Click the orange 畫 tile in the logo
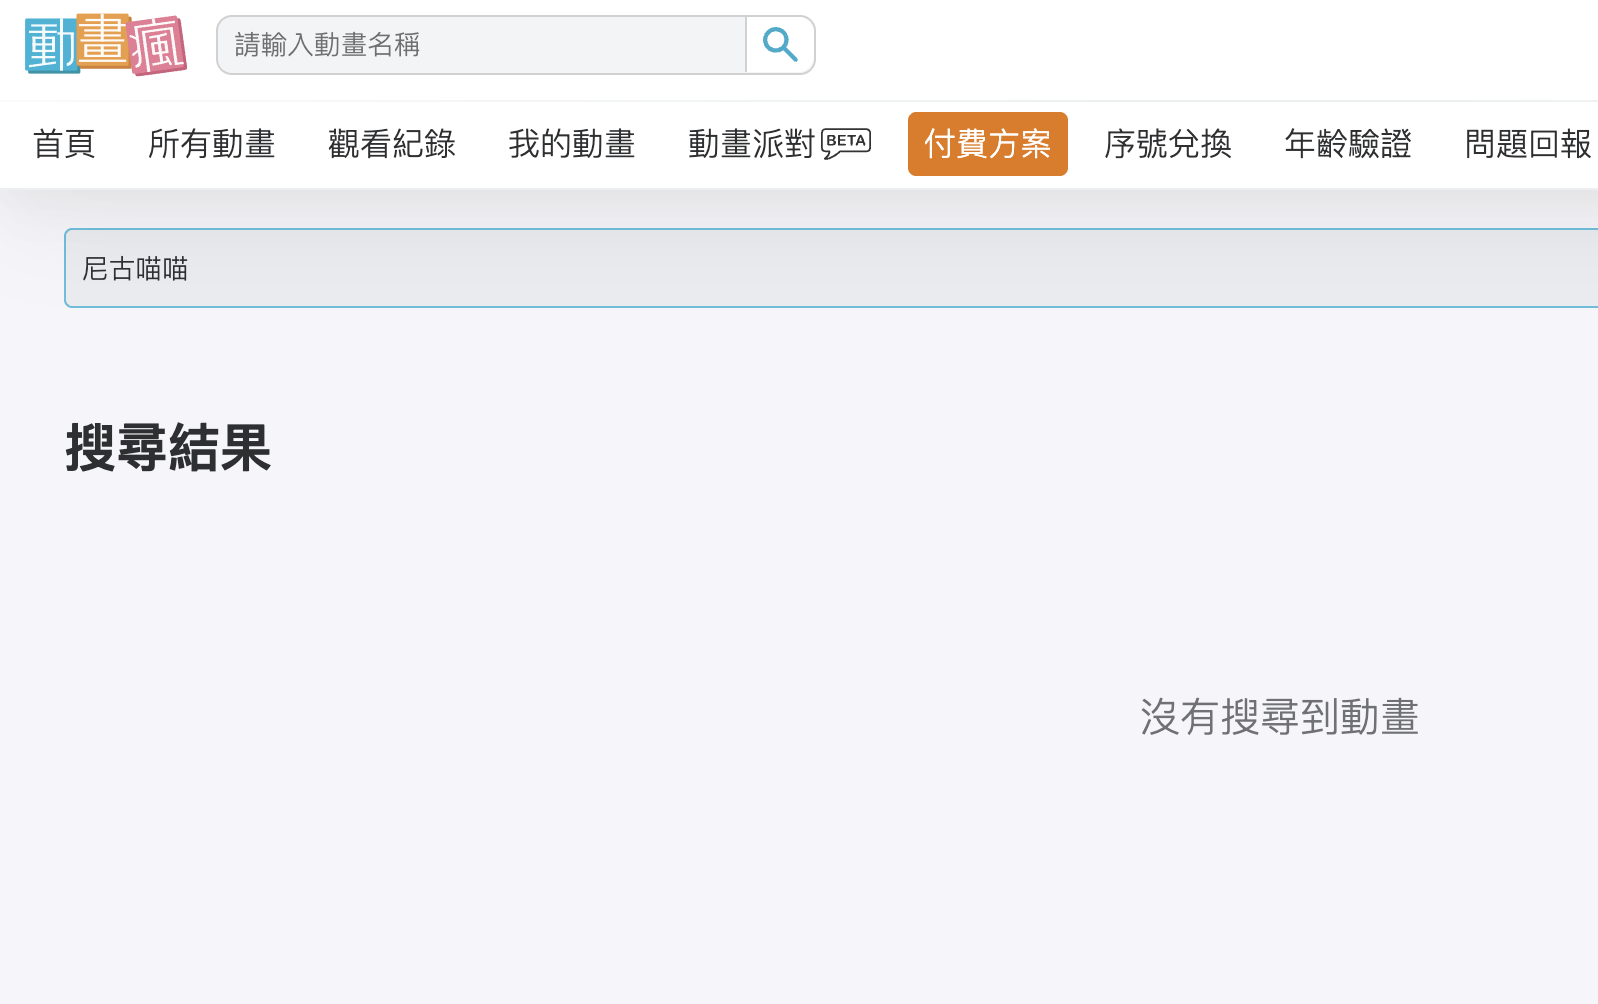 [103, 41]
